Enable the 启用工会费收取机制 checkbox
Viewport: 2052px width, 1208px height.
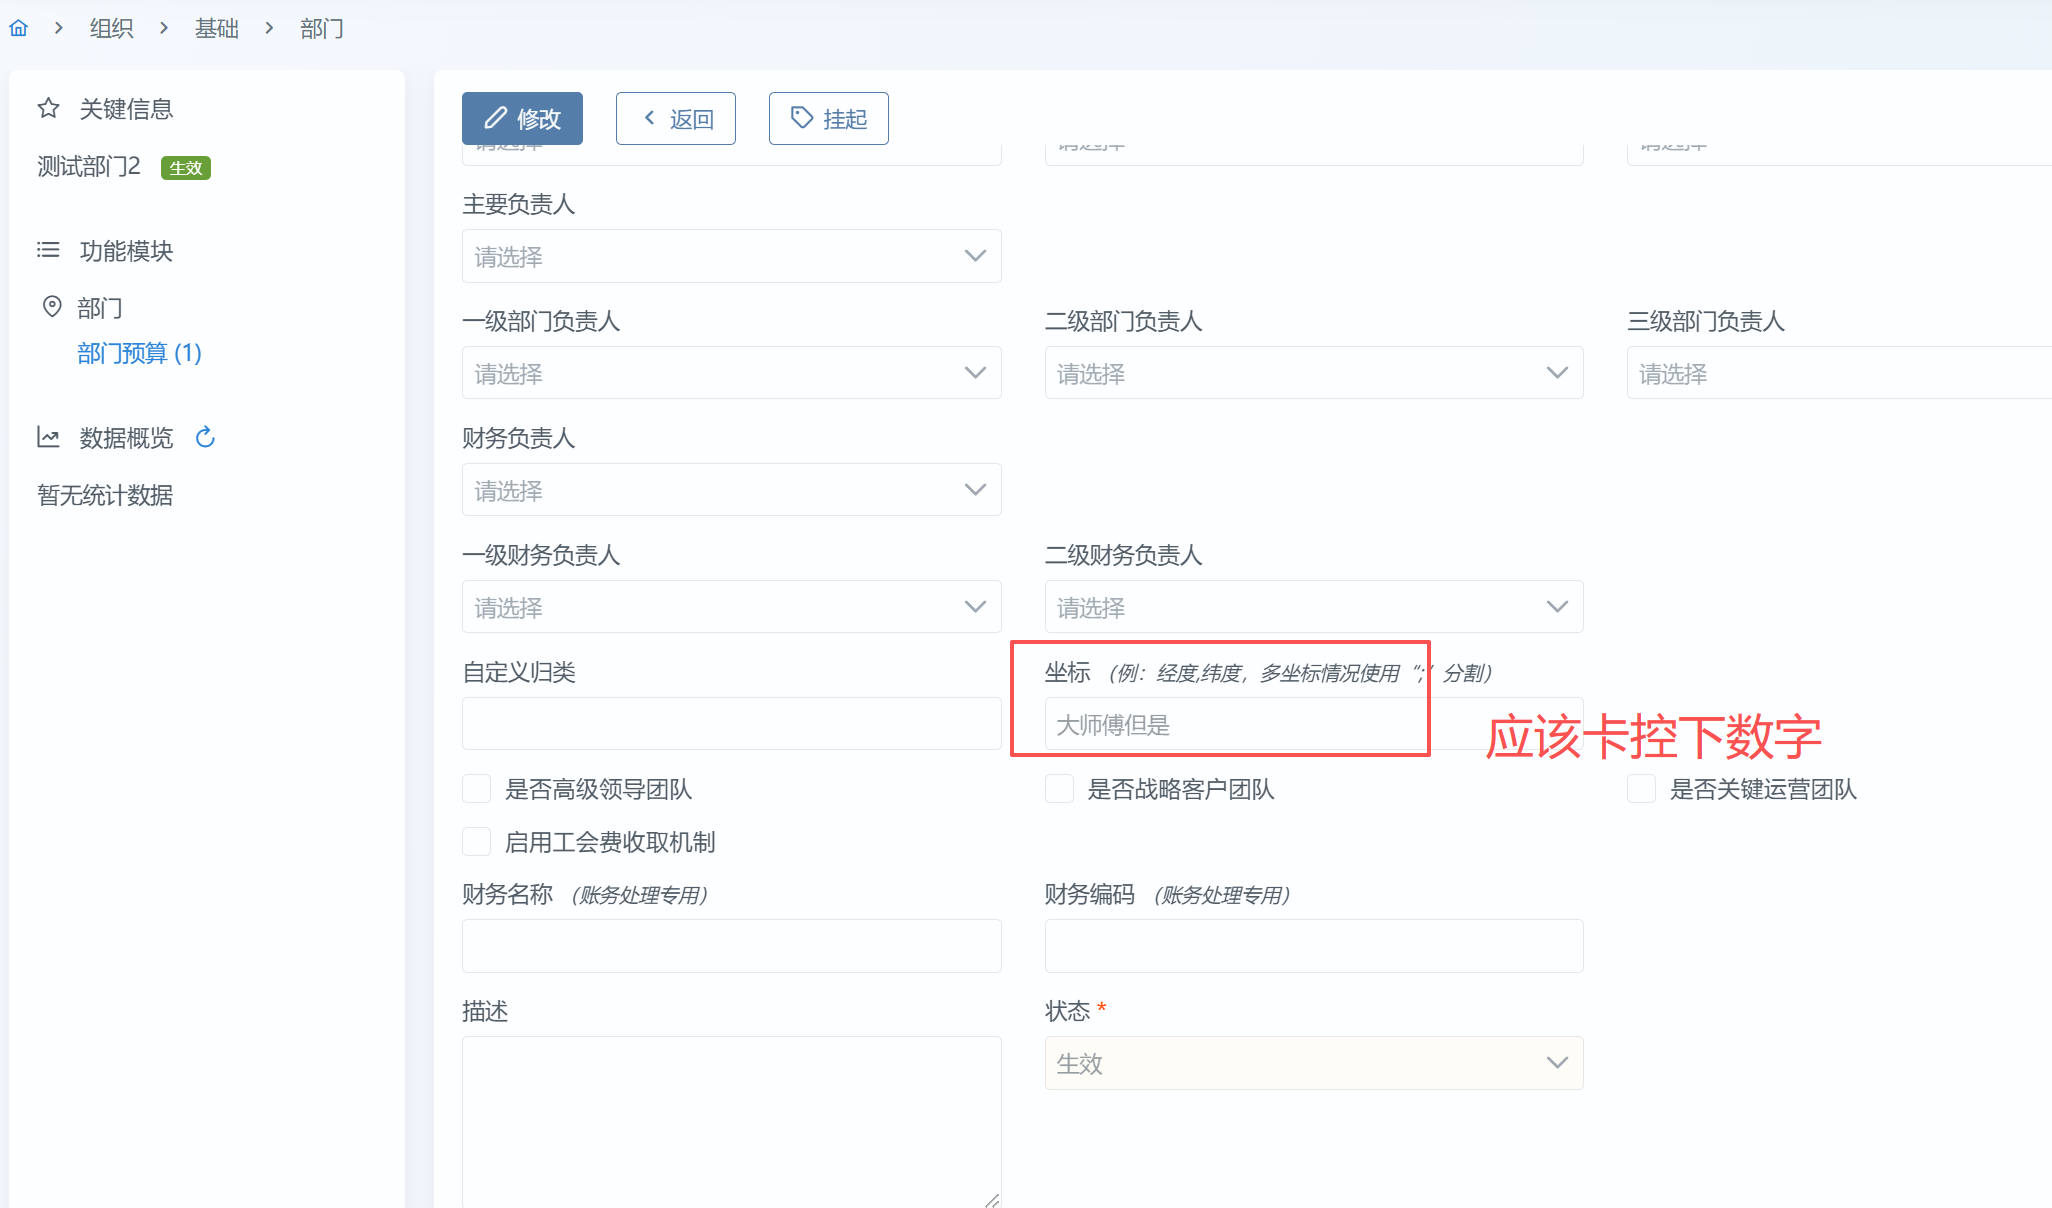477,842
